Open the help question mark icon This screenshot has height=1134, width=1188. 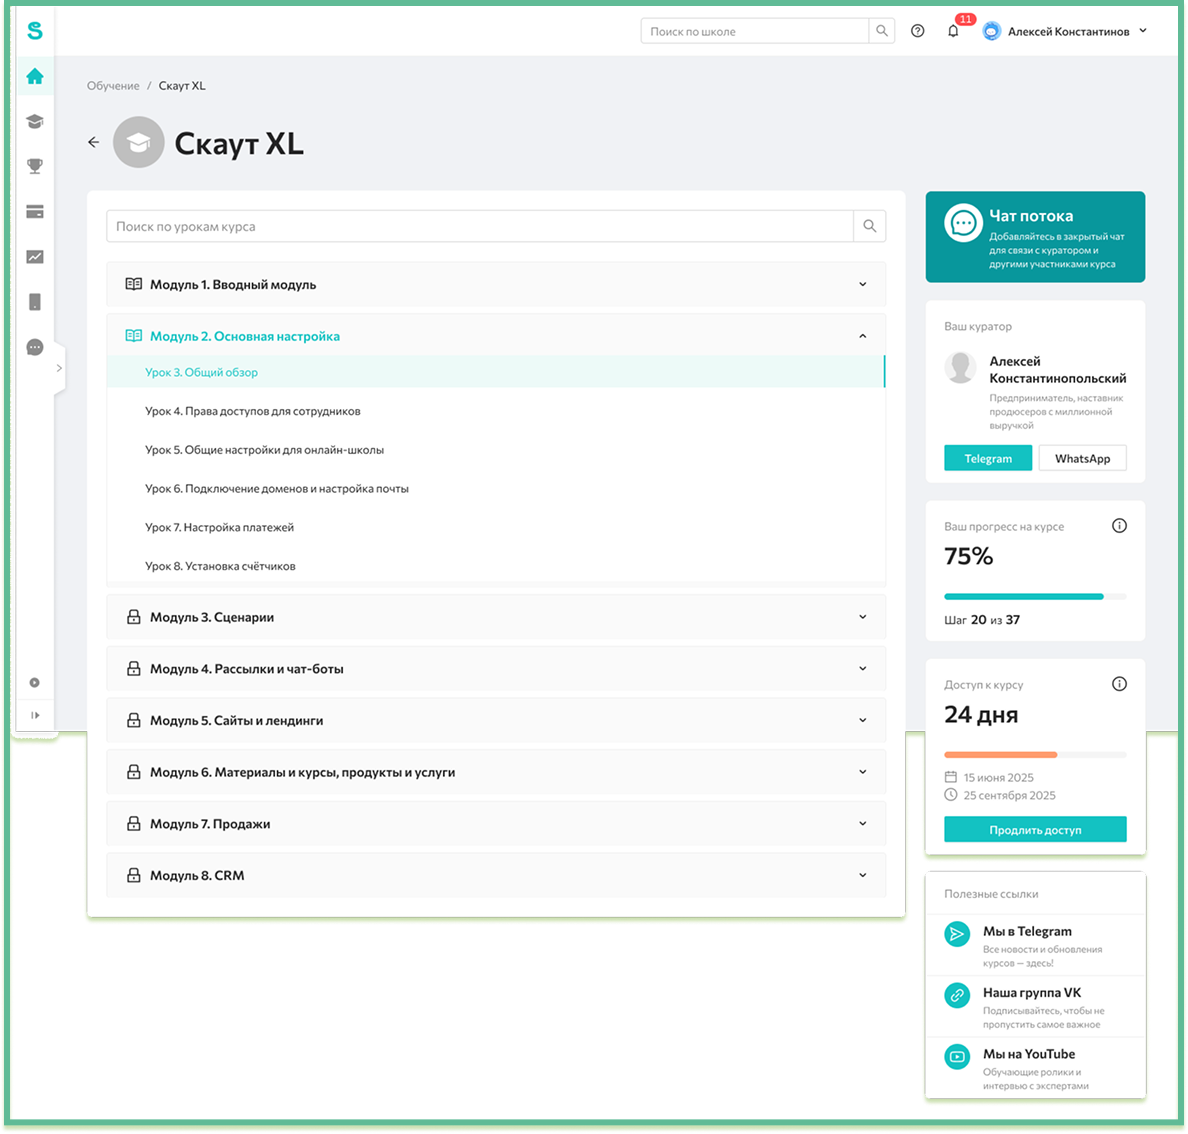point(918,31)
